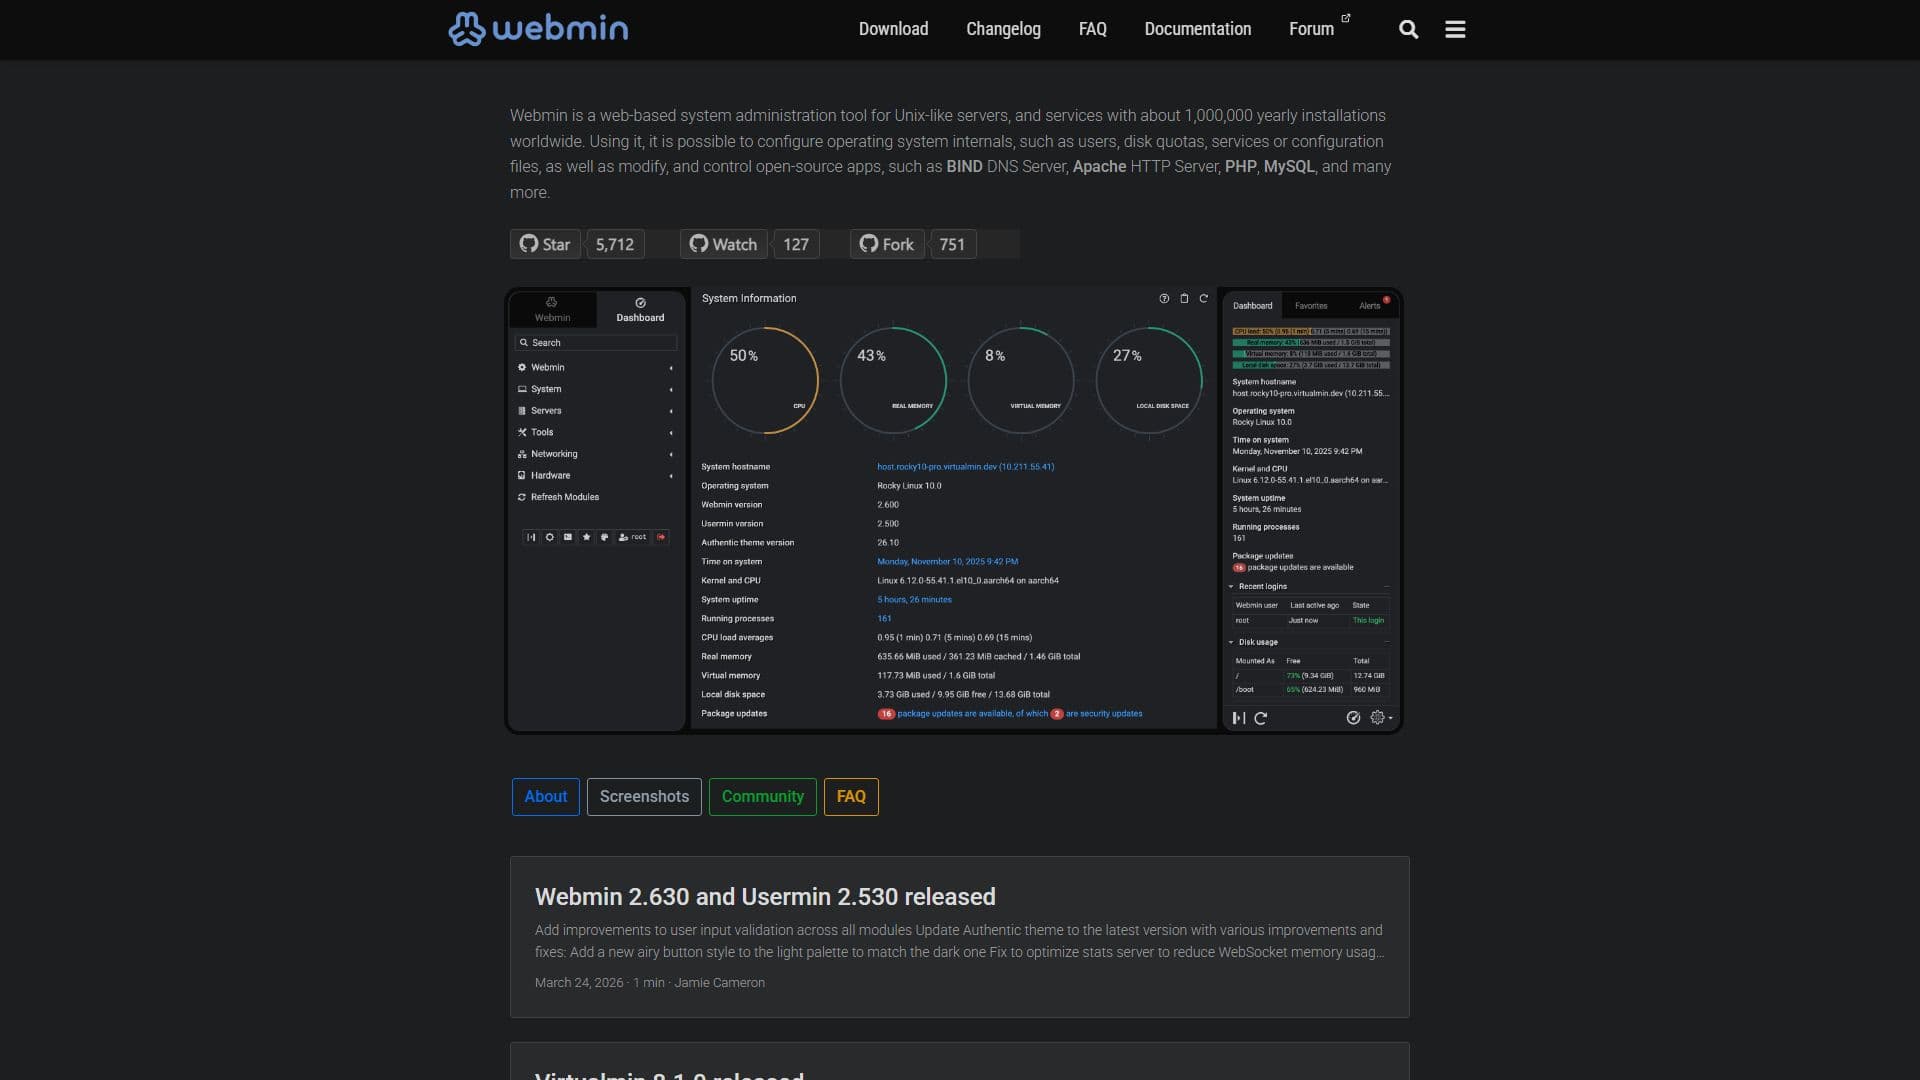Select the About tab button
Screen dimensions: 1920x1080
coord(545,797)
